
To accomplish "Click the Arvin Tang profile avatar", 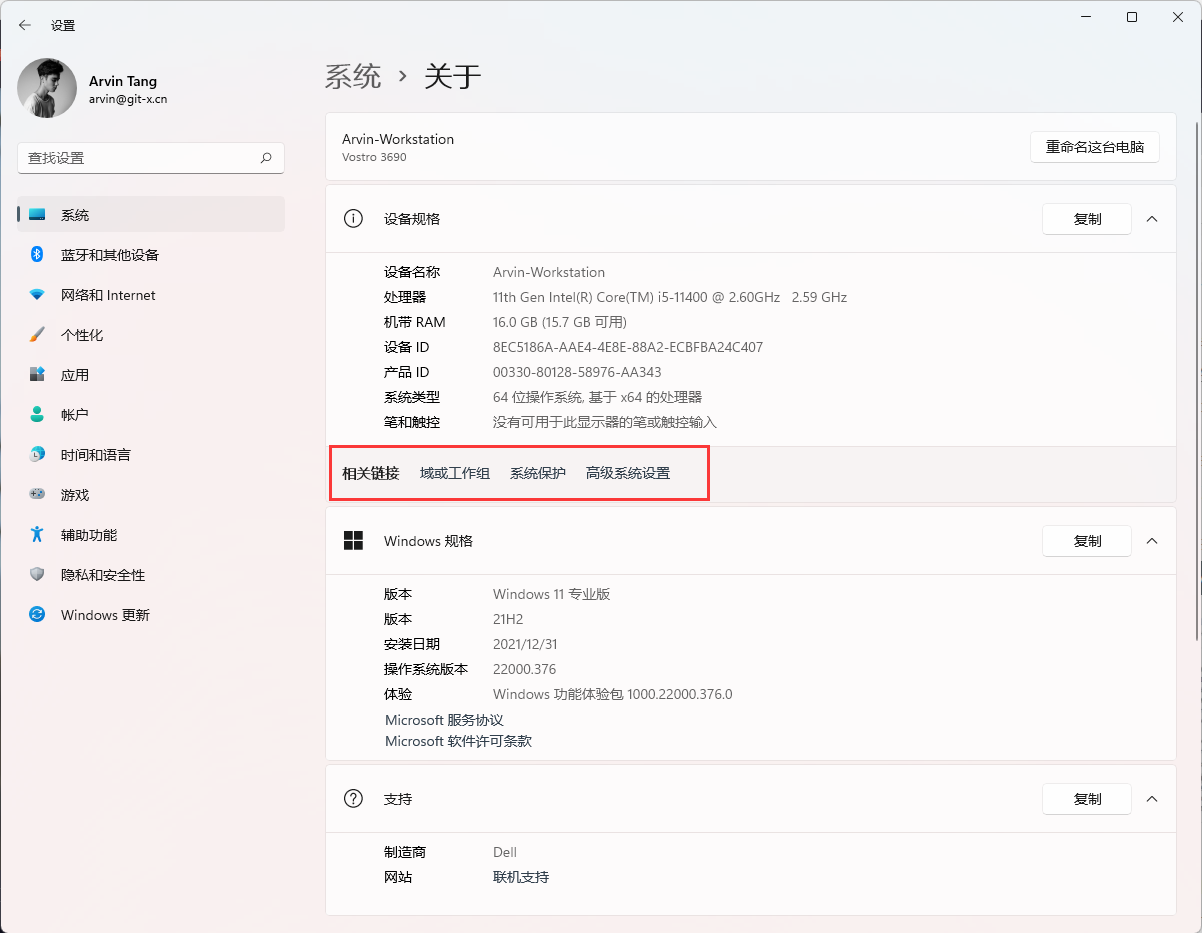I will pyautogui.click(x=47, y=88).
